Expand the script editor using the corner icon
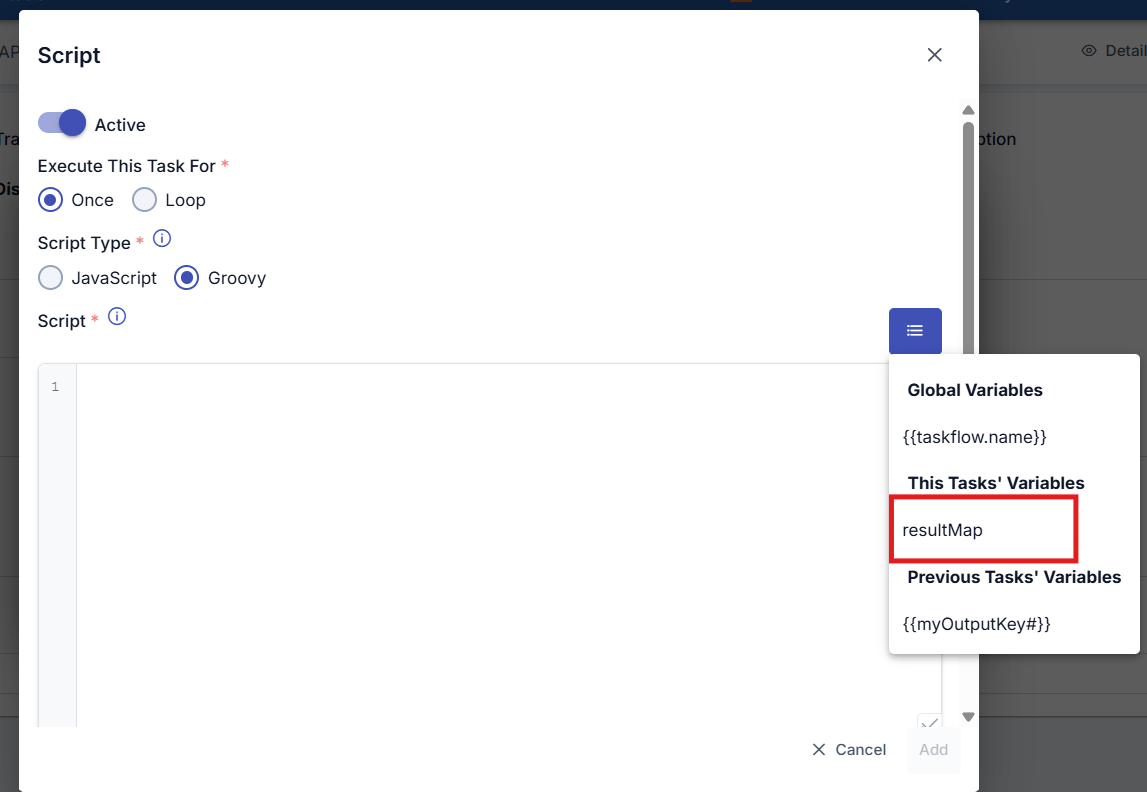Screen dimensions: 1147x792 point(929,724)
